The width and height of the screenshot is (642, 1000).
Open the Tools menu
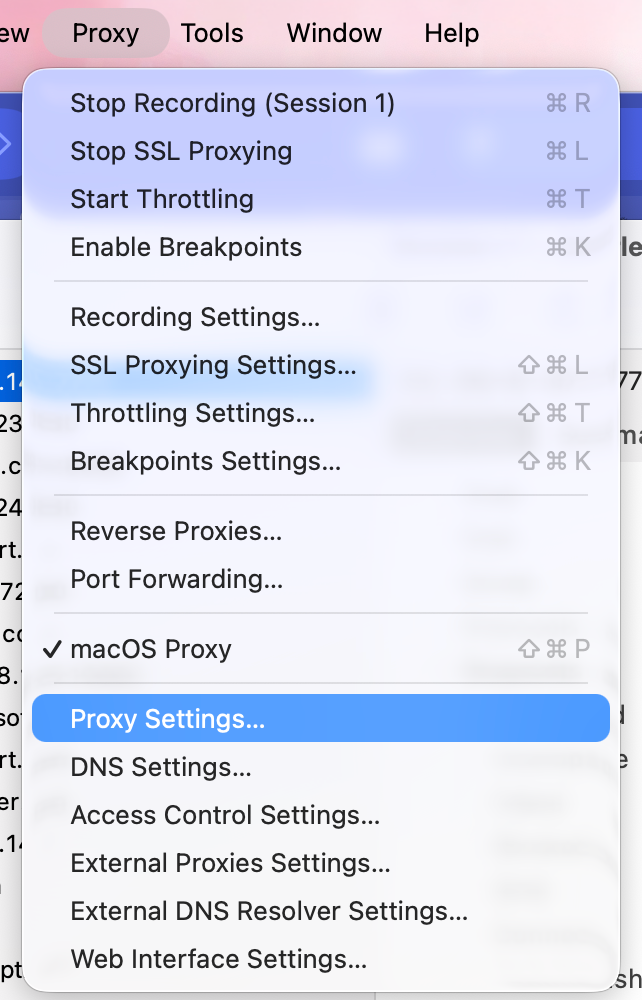point(212,33)
